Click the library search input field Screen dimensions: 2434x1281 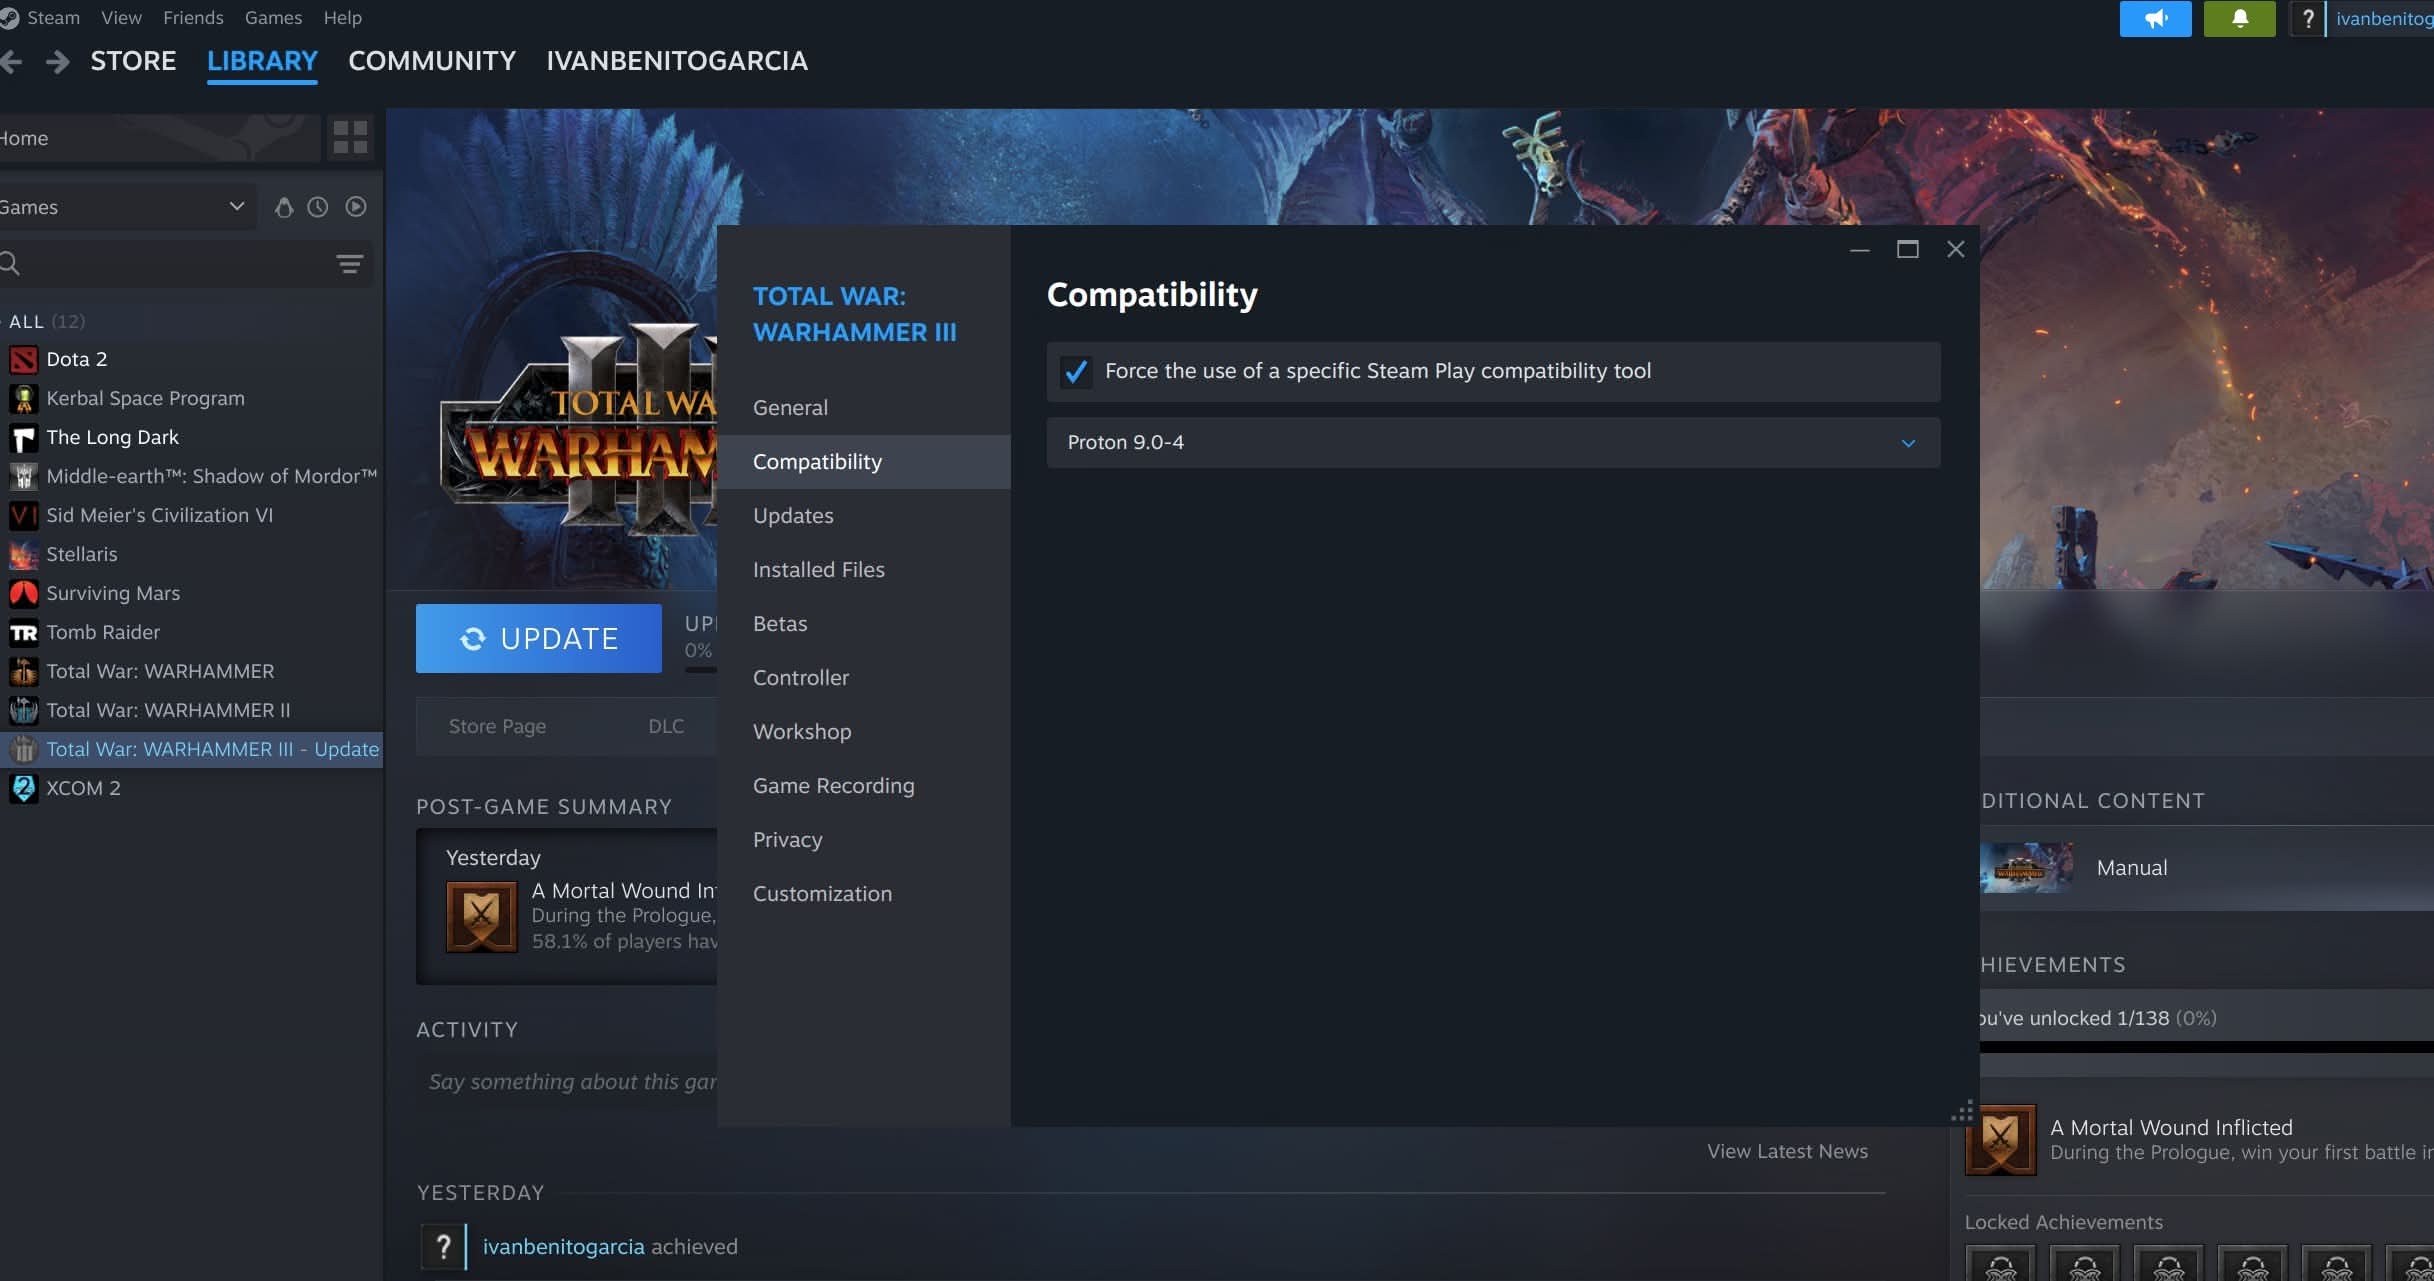click(x=170, y=264)
